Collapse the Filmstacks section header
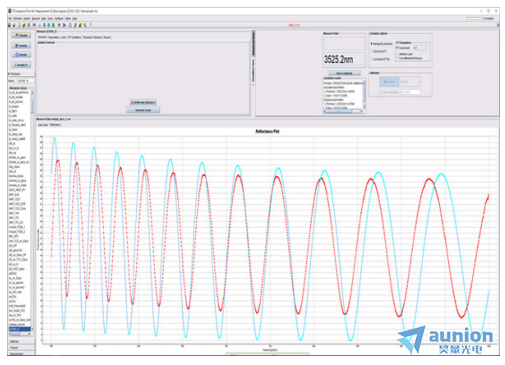Viewport: 505px width, 365px height. [21, 74]
